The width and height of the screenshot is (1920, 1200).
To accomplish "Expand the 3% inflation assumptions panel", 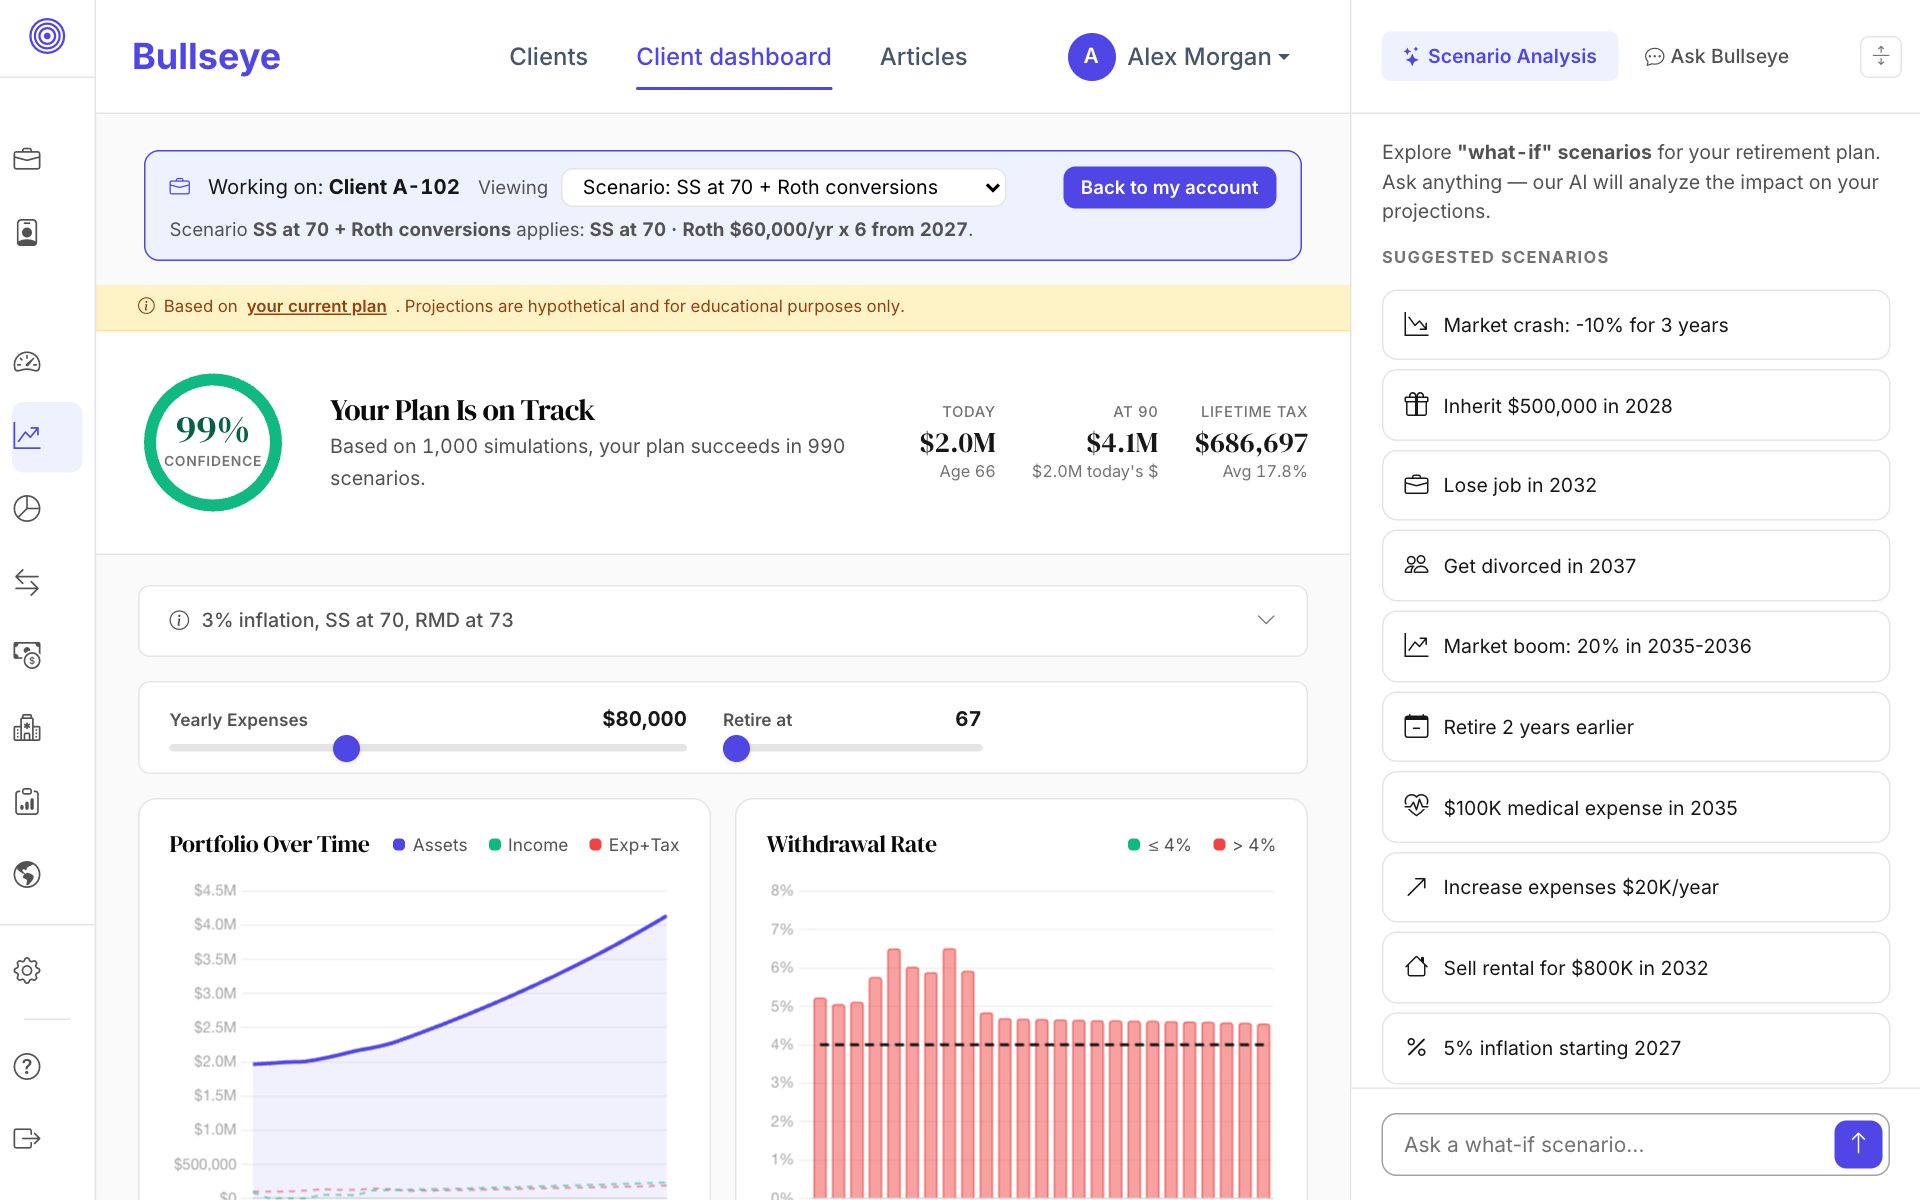I will coord(722,620).
